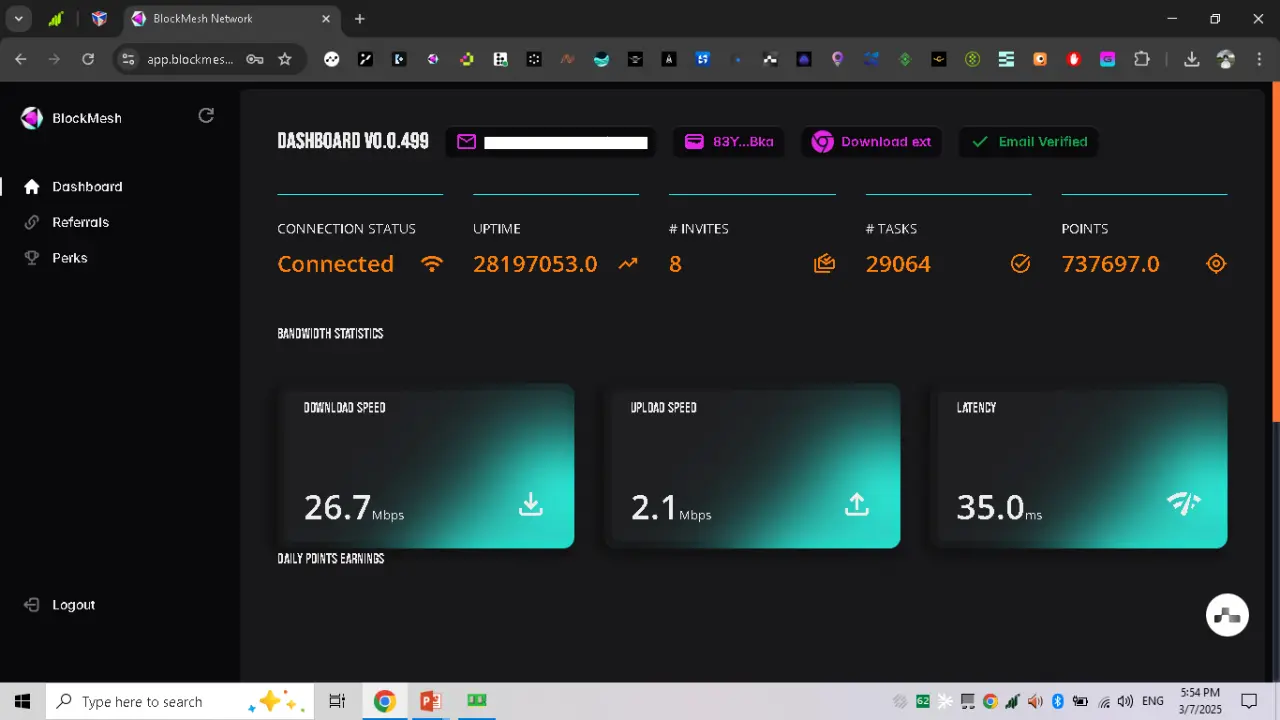This screenshot has width=1280, height=720.
Task: Open PowerPoint from the taskbar
Action: click(431, 701)
